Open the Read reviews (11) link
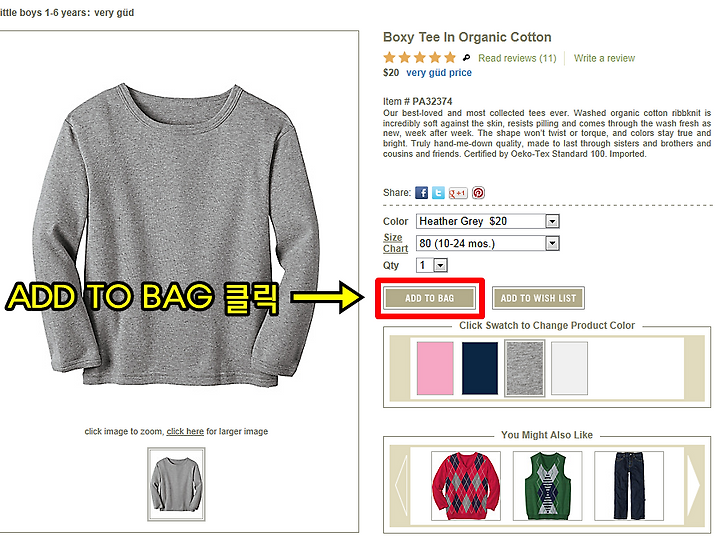Screen dimensions: 720x540 [517, 58]
